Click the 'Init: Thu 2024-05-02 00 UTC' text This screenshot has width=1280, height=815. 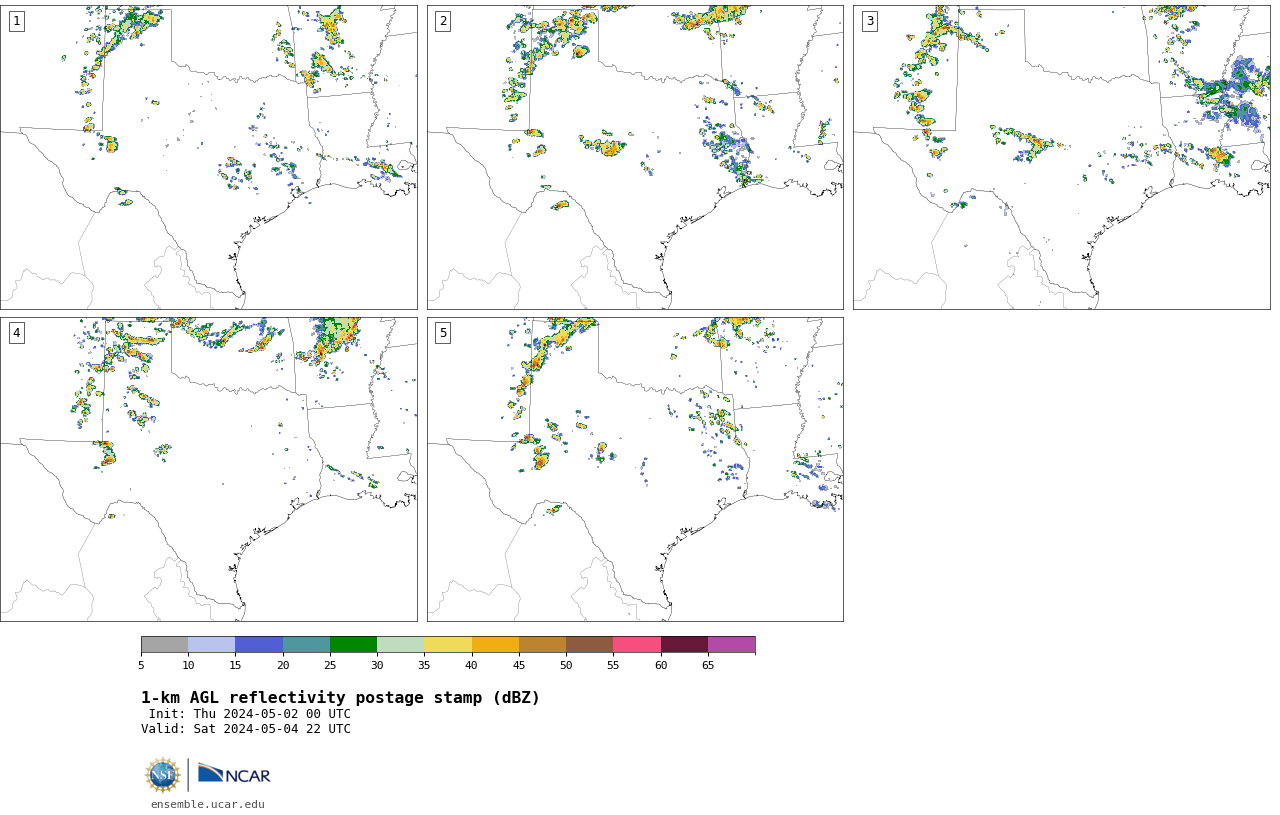(x=250, y=714)
